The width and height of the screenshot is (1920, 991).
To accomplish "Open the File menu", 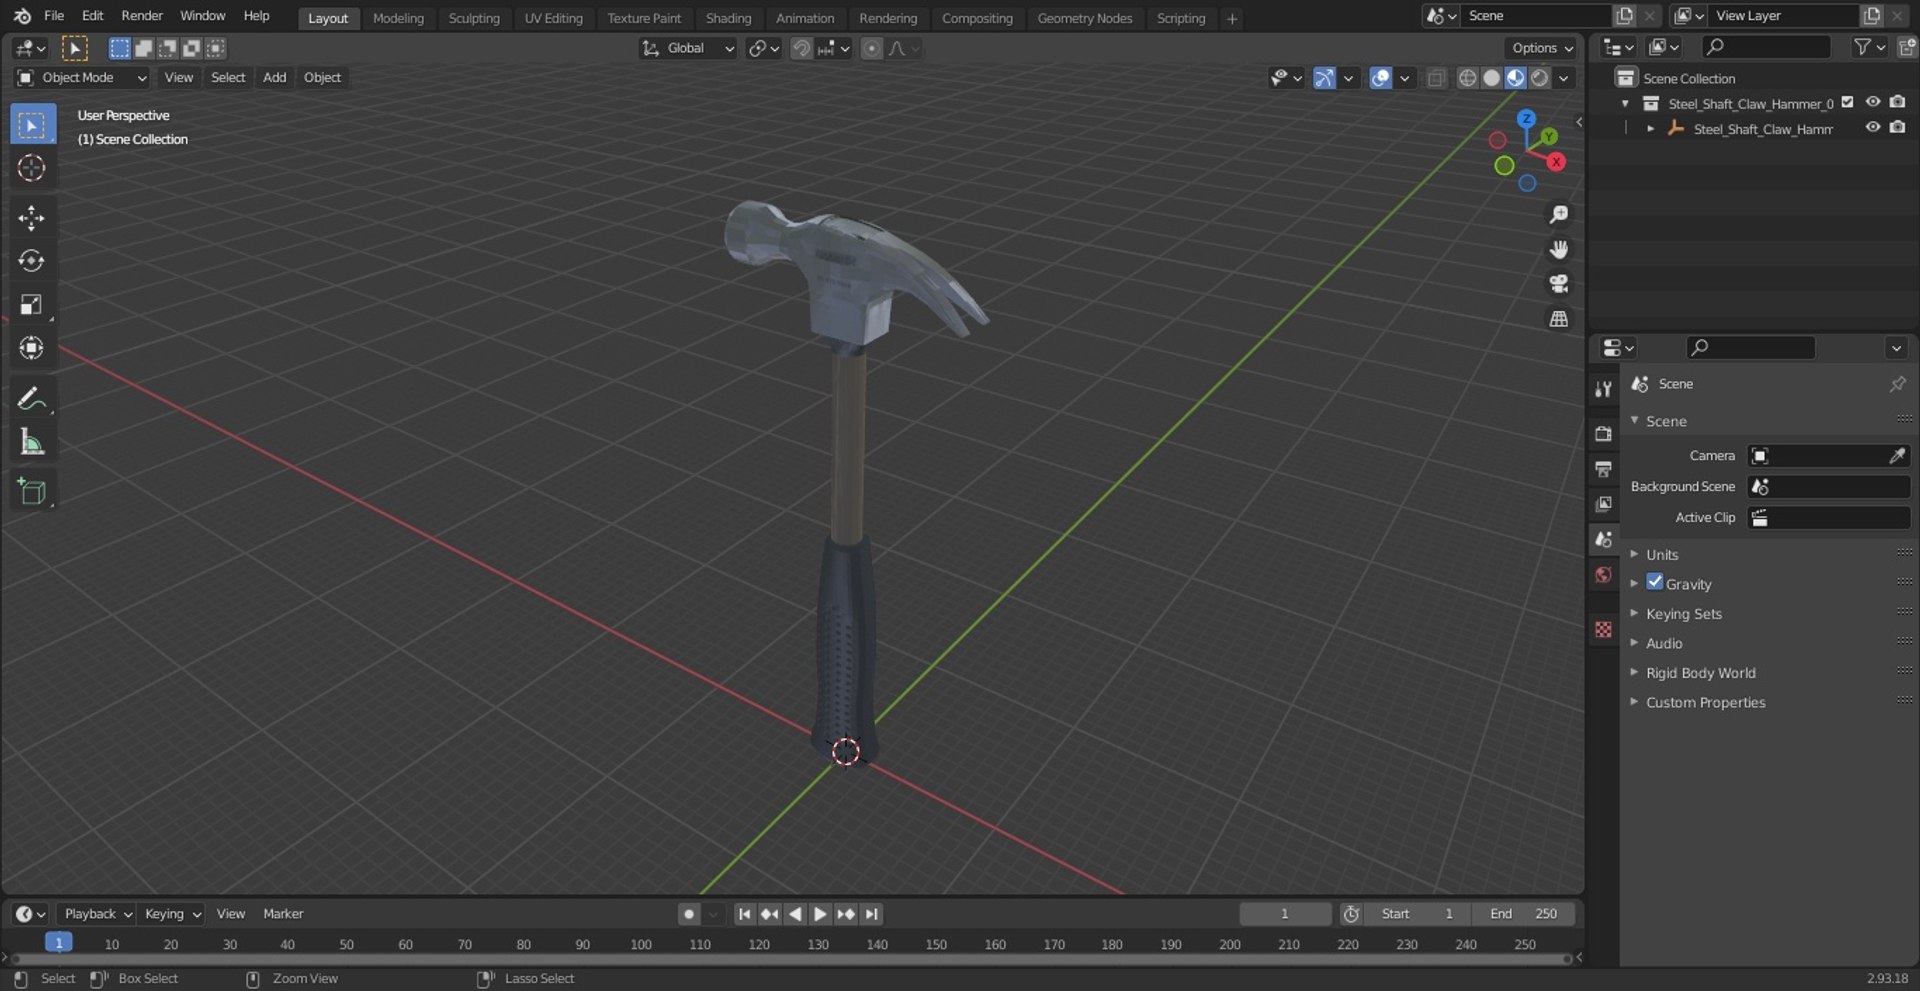I will click(54, 16).
